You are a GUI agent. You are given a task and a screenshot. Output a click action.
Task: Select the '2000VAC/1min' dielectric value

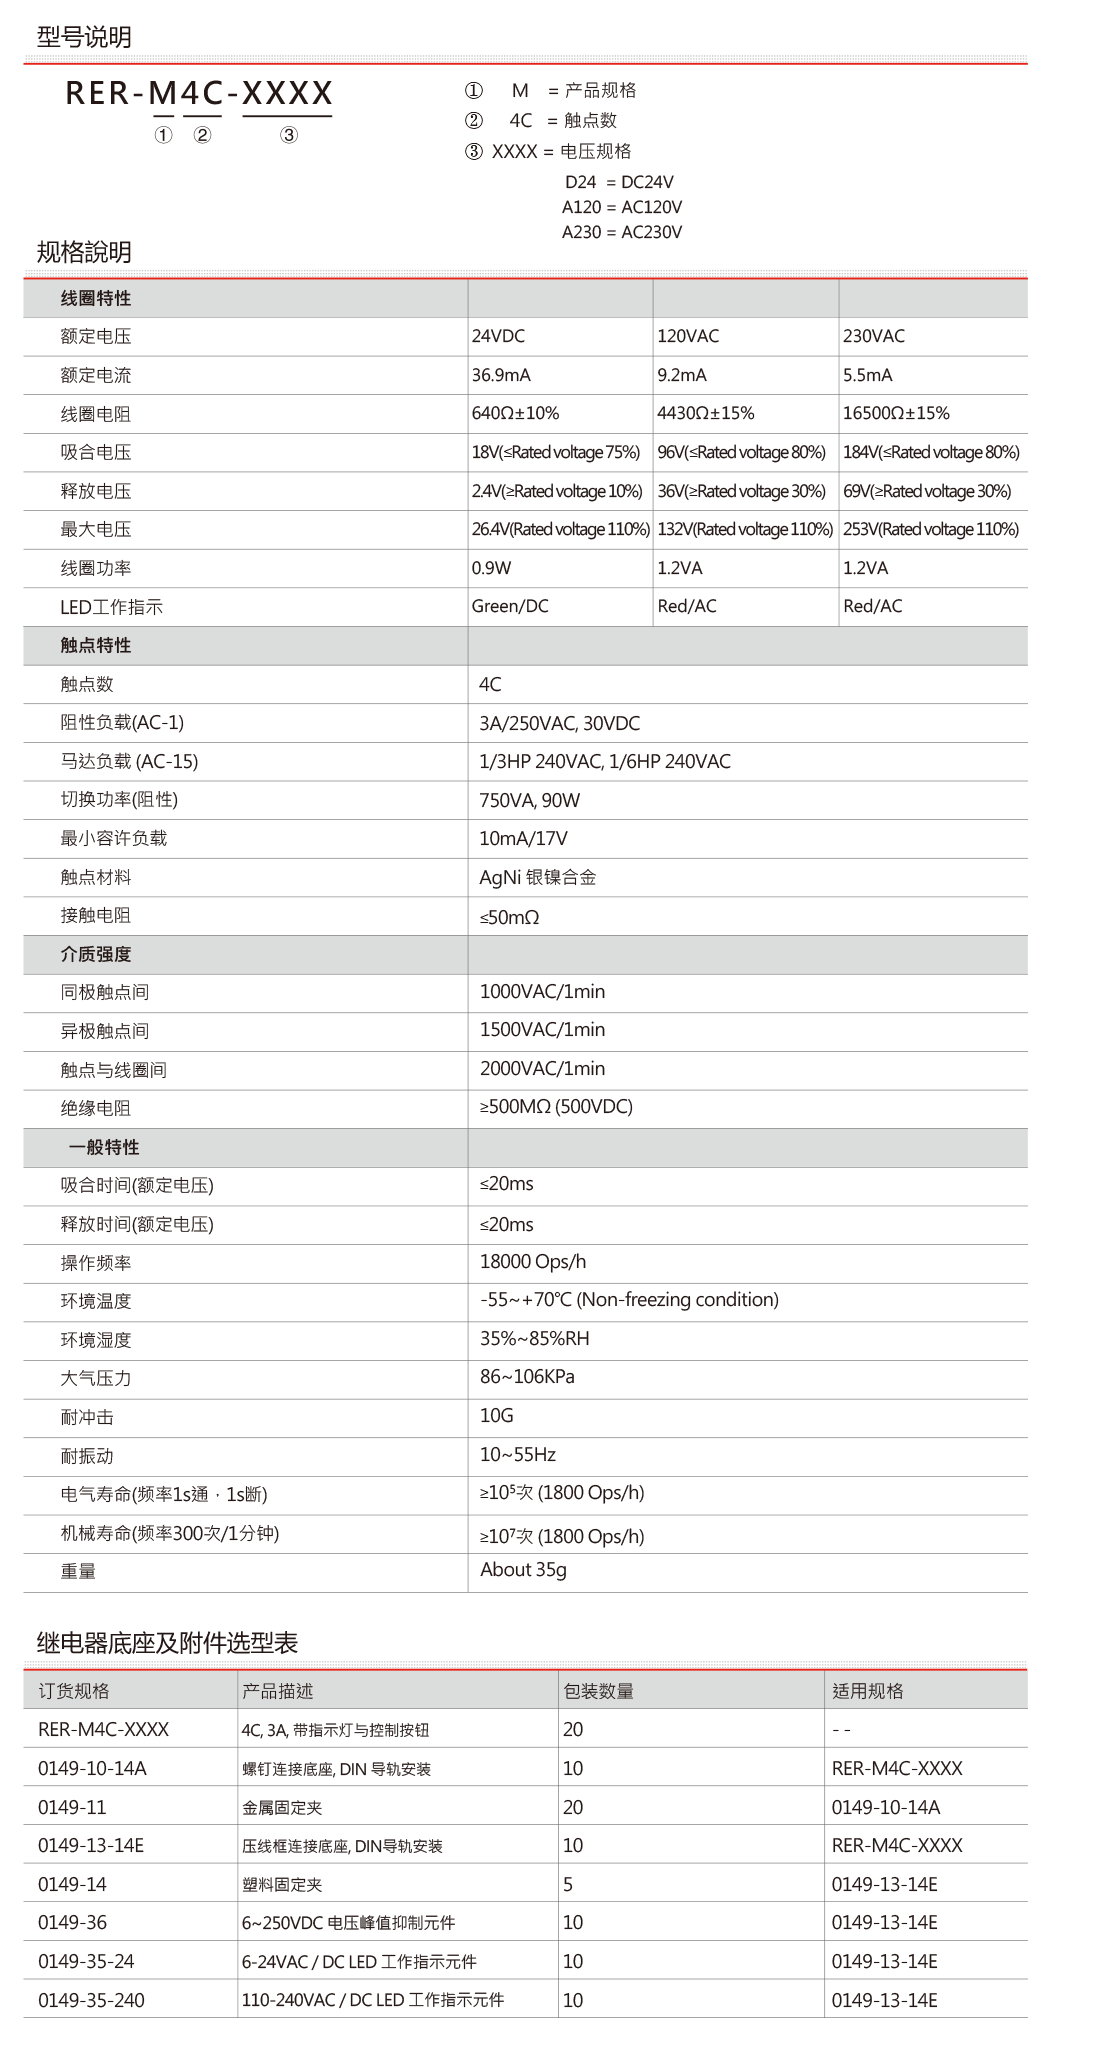(x=543, y=1068)
